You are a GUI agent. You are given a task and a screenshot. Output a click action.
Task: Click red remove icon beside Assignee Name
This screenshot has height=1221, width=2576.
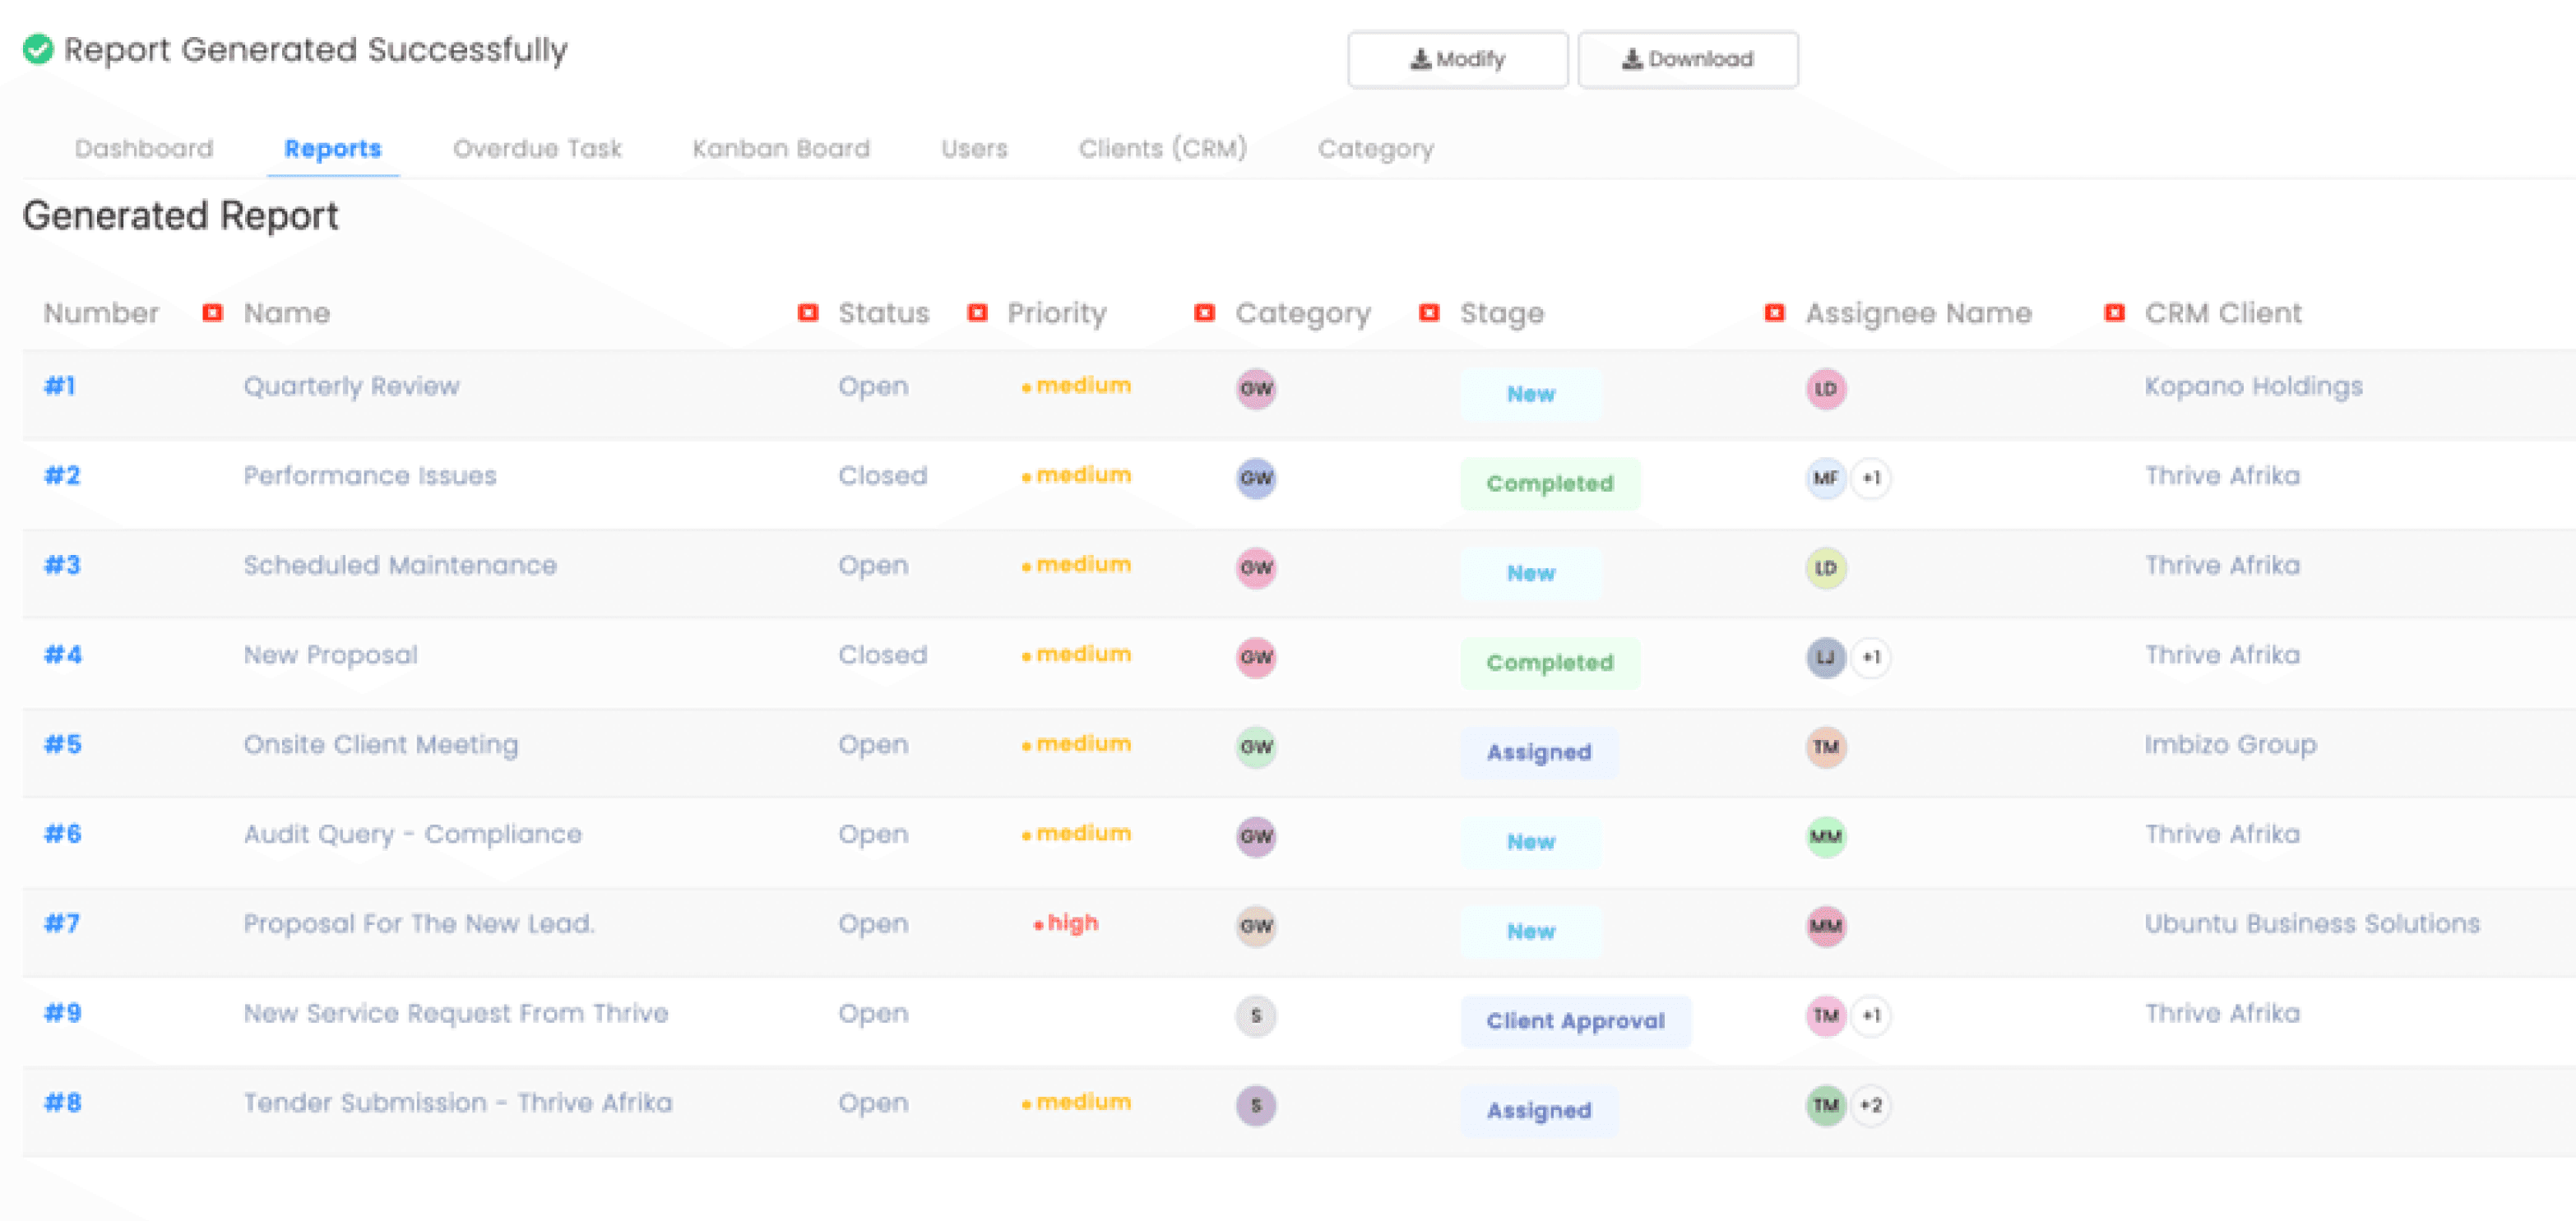point(1775,313)
